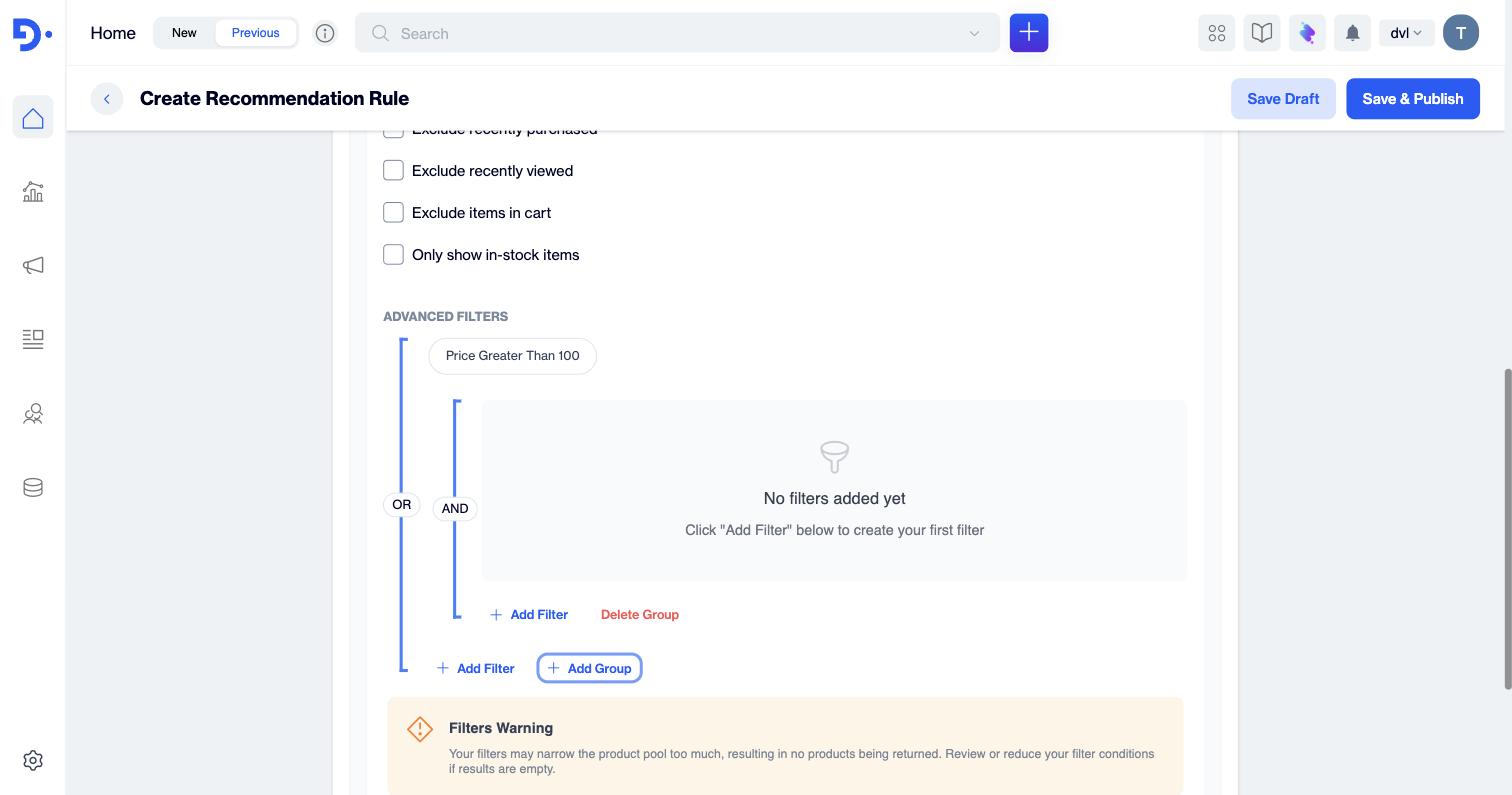1512x795 pixels.
Task: Open settings gear in sidebar
Action: 33,760
